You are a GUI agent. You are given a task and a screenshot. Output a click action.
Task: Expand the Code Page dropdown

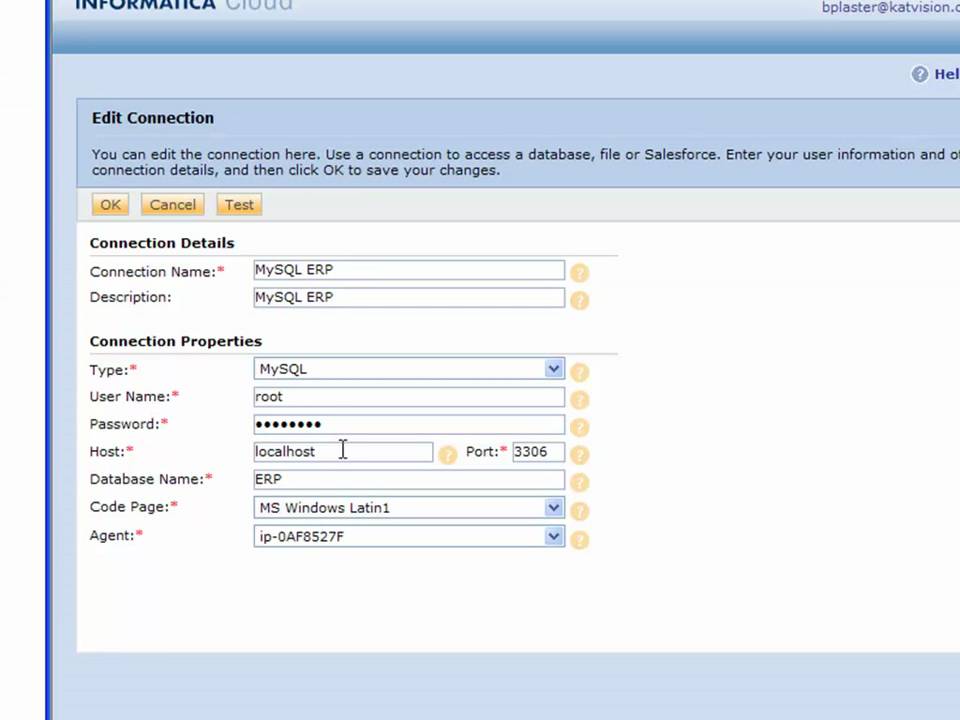click(409, 508)
